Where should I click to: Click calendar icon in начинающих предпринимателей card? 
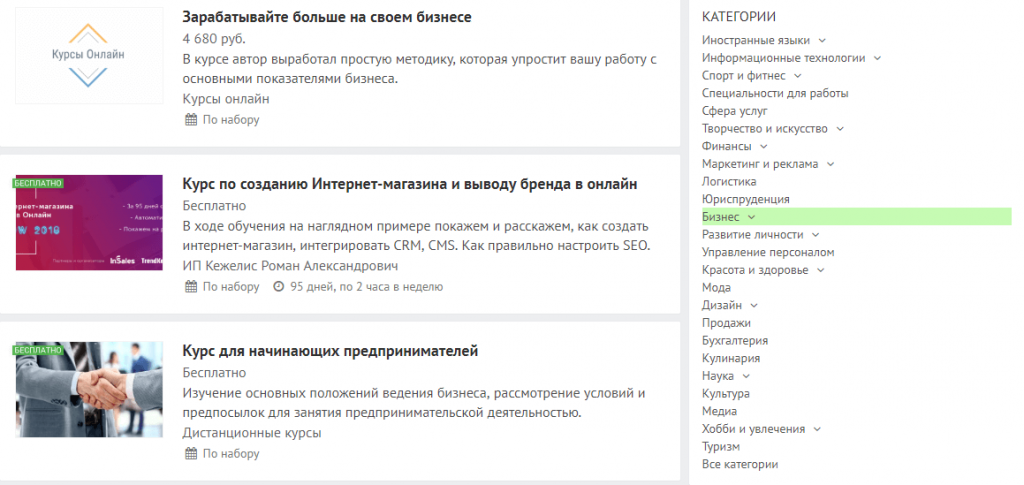(x=191, y=454)
